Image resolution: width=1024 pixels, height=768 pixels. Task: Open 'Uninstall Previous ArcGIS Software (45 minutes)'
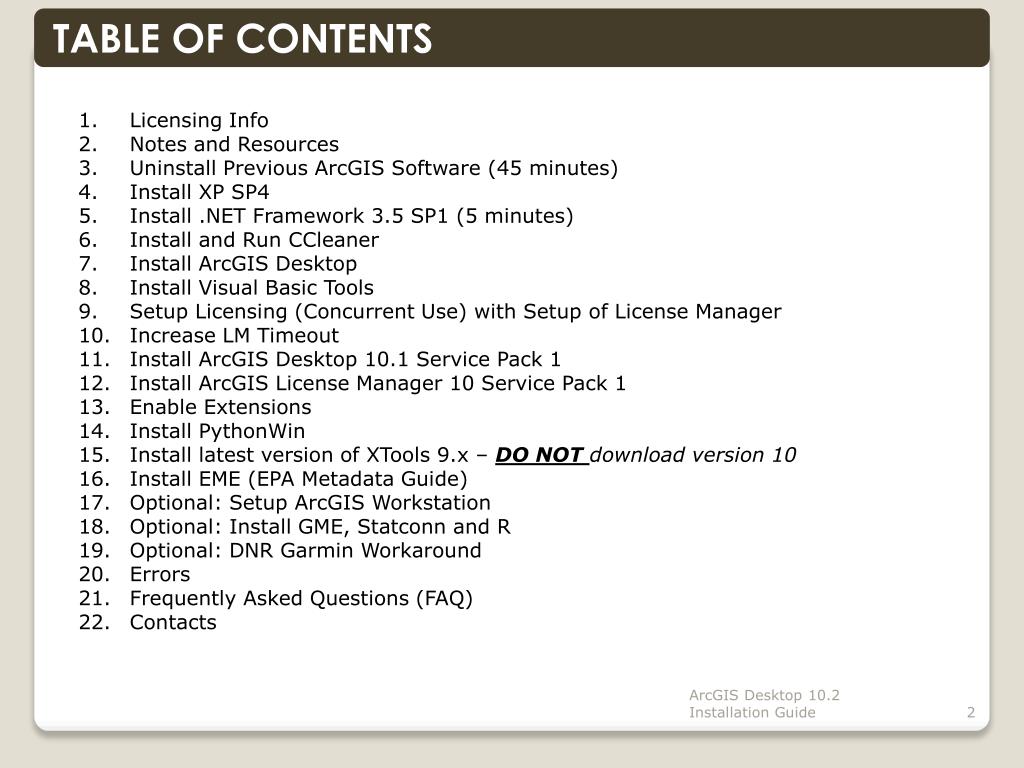coord(374,168)
